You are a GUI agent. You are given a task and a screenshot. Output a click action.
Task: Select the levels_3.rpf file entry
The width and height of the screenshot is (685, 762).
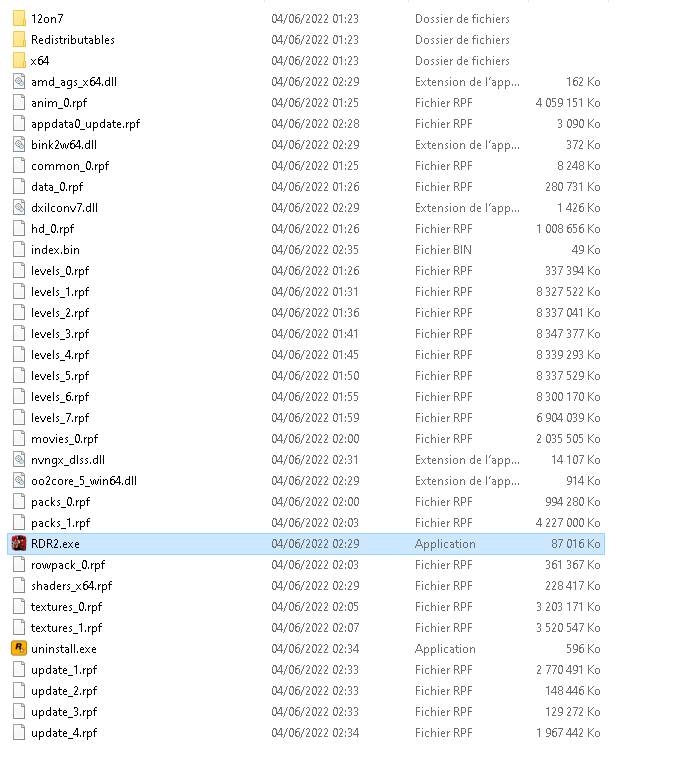pos(307,334)
